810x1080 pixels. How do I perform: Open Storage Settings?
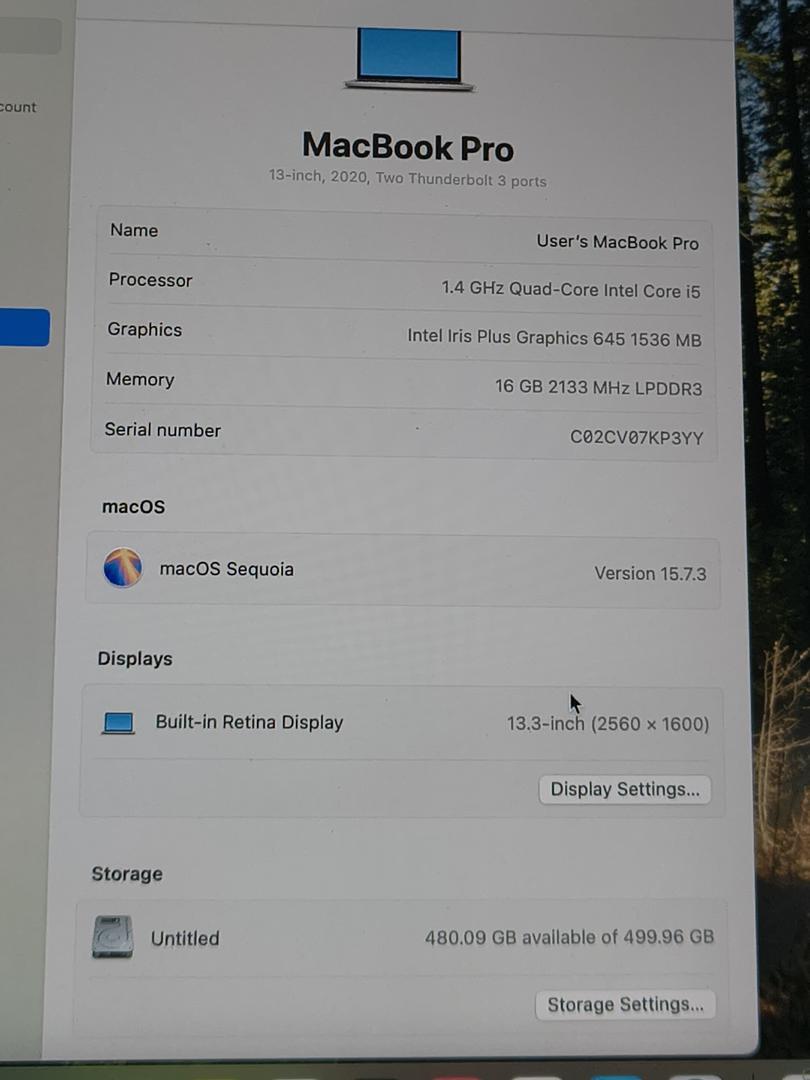625,1004
